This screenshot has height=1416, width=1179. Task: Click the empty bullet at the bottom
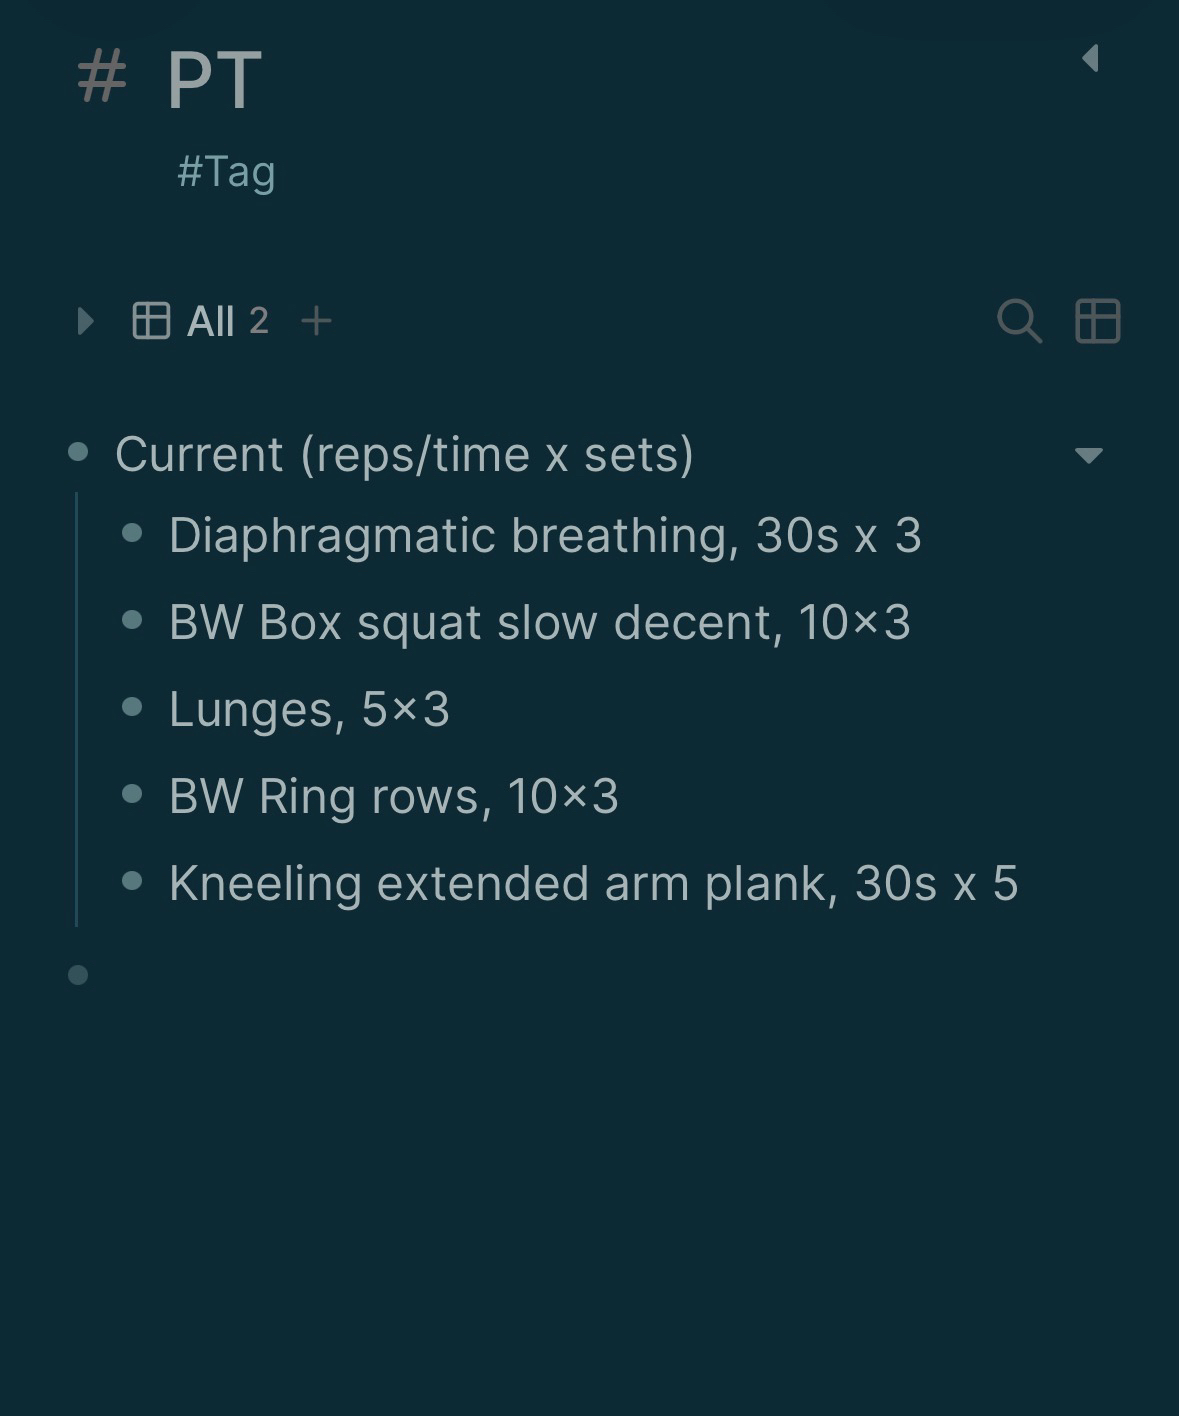[78, 975]
